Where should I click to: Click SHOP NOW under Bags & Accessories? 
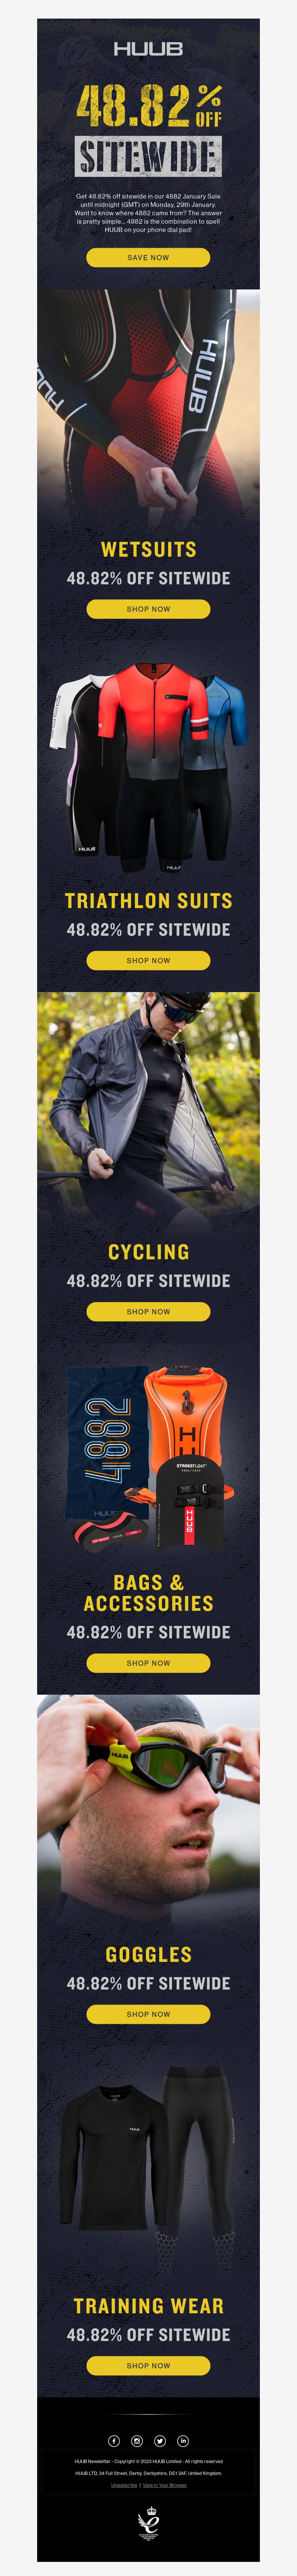pos(148,1663)
